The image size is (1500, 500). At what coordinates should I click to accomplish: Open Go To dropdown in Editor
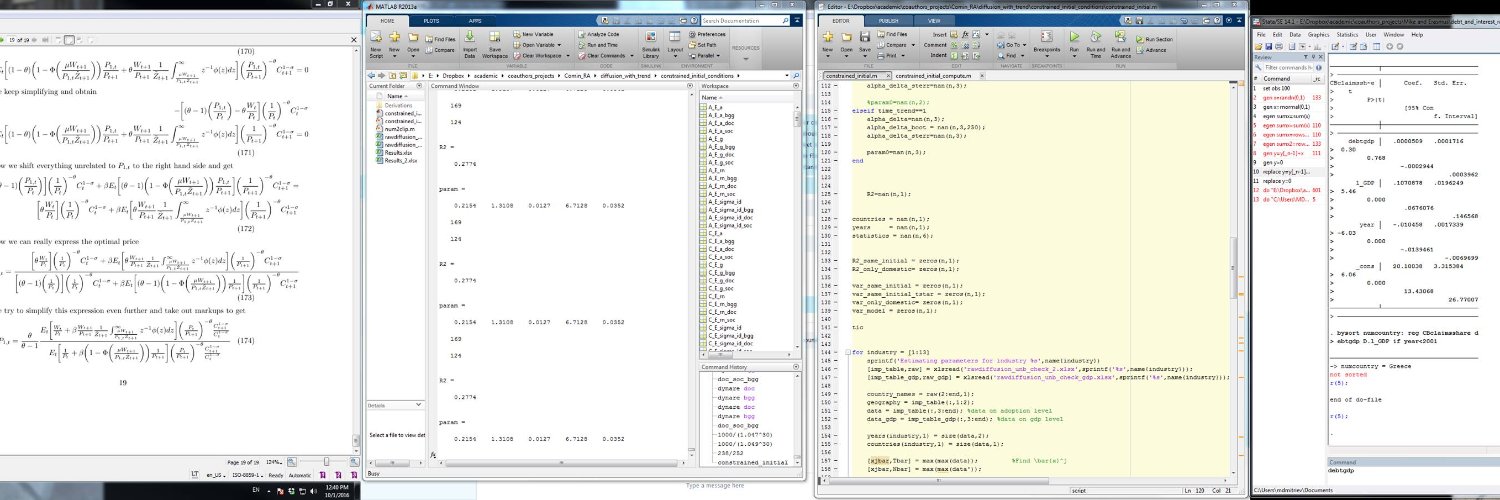tap(1013, 44)
